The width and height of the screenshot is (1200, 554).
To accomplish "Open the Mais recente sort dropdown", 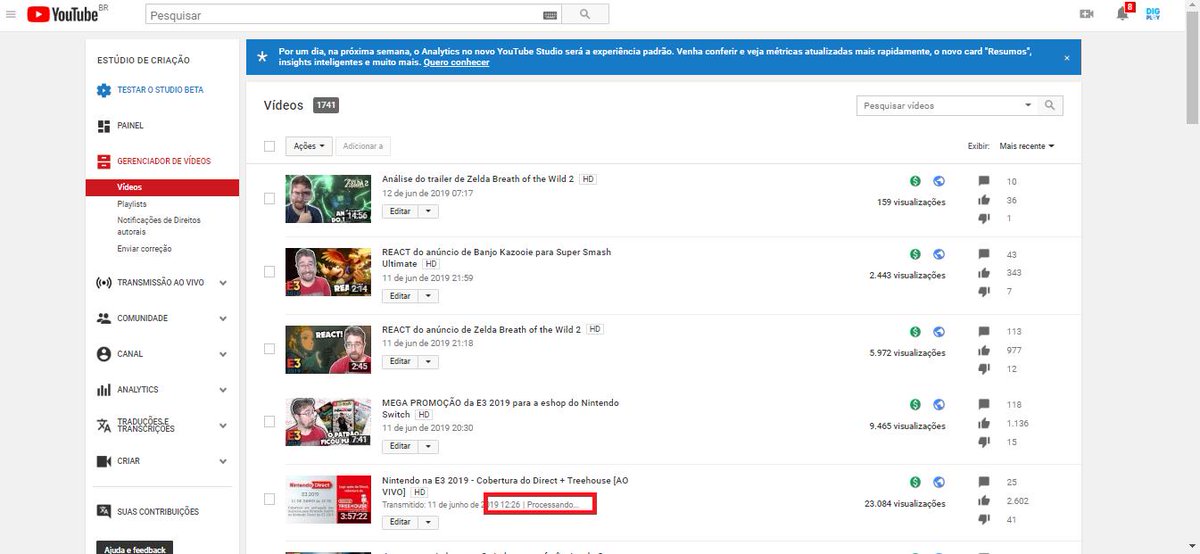I will (1027, 146).
